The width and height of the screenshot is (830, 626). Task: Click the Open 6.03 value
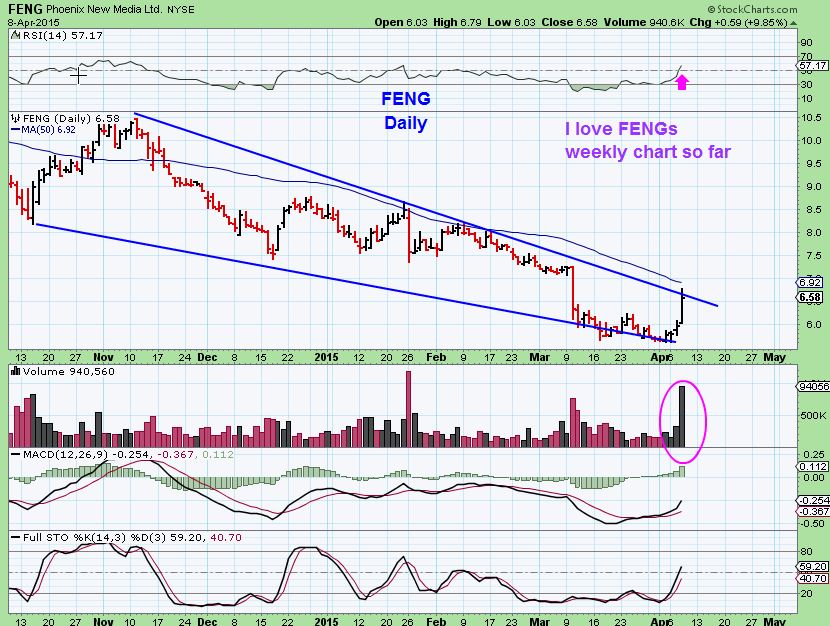click(400, 22)
